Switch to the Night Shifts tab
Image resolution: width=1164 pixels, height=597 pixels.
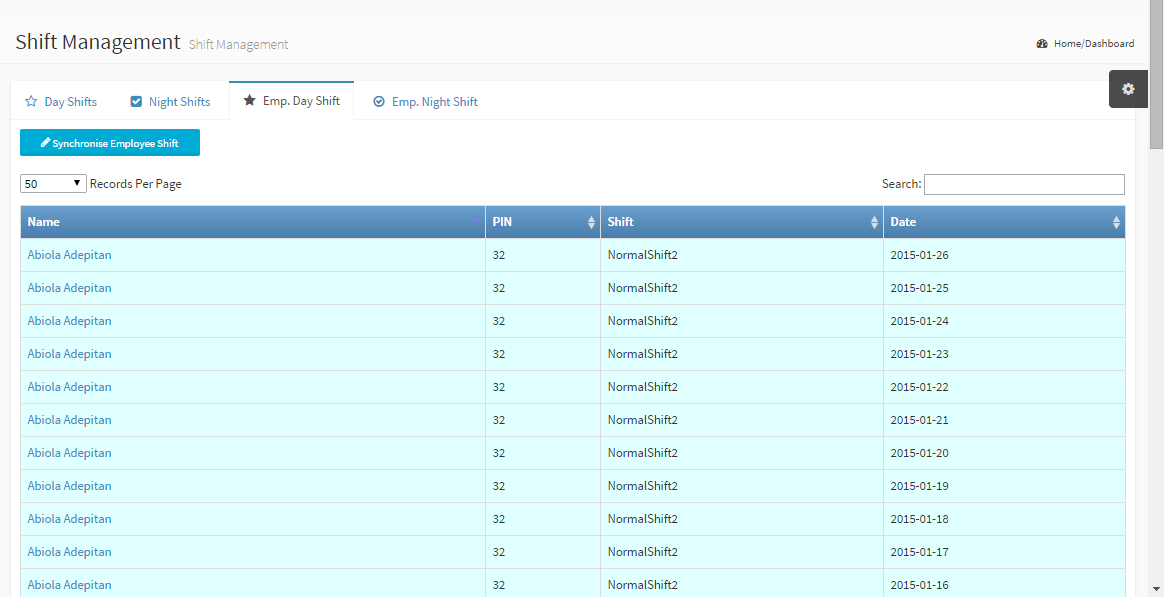click(179, 102)
